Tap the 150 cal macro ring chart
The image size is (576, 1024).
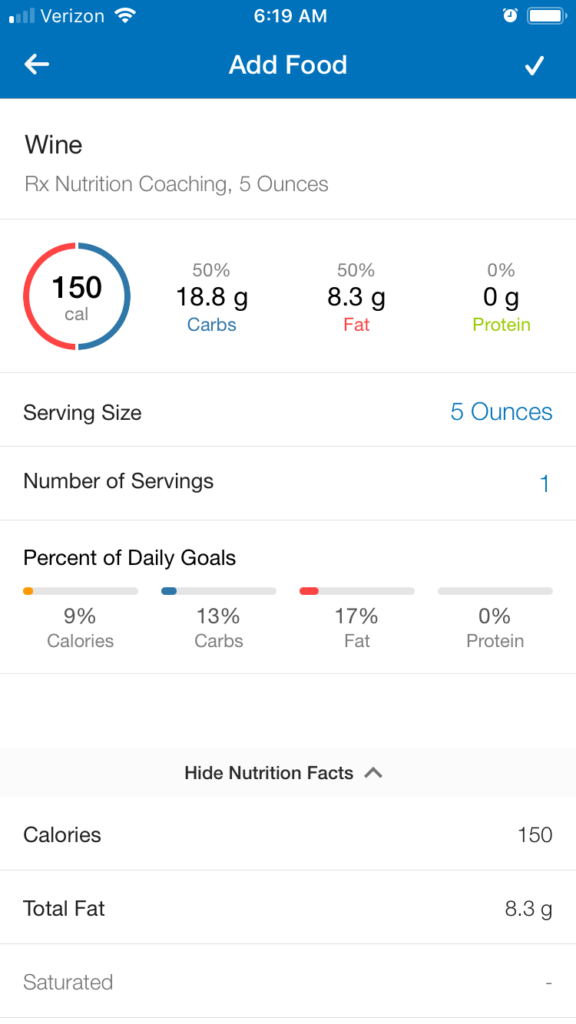point(77,296)
